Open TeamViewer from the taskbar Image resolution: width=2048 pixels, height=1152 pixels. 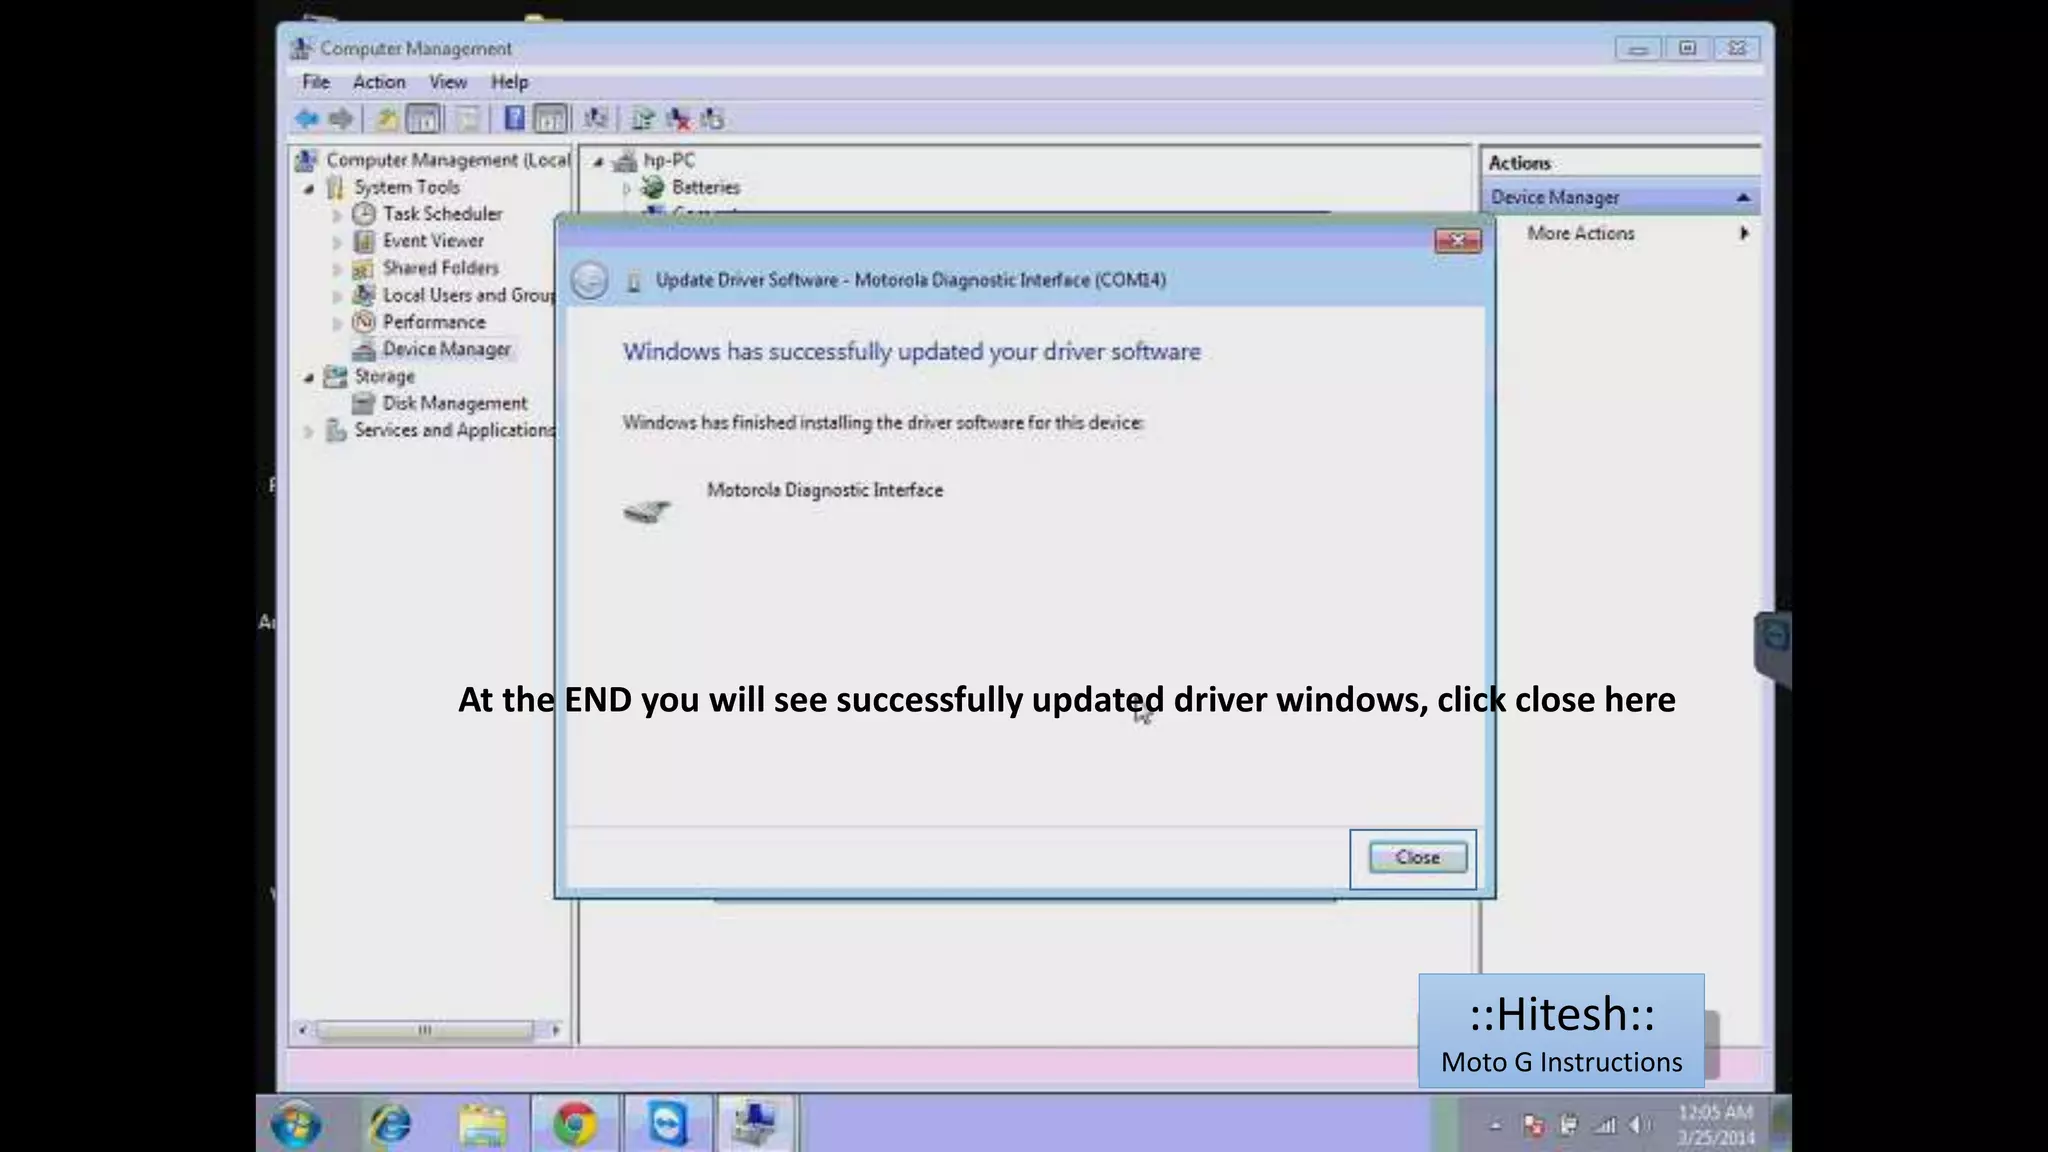667,1124
